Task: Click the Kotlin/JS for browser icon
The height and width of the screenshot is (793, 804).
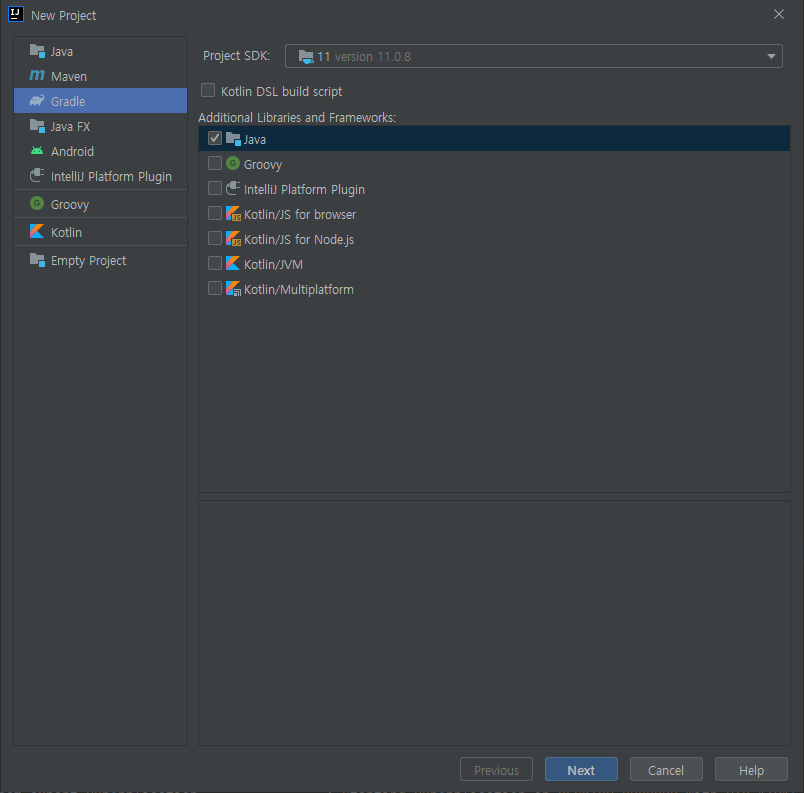Action: (233, 213)
